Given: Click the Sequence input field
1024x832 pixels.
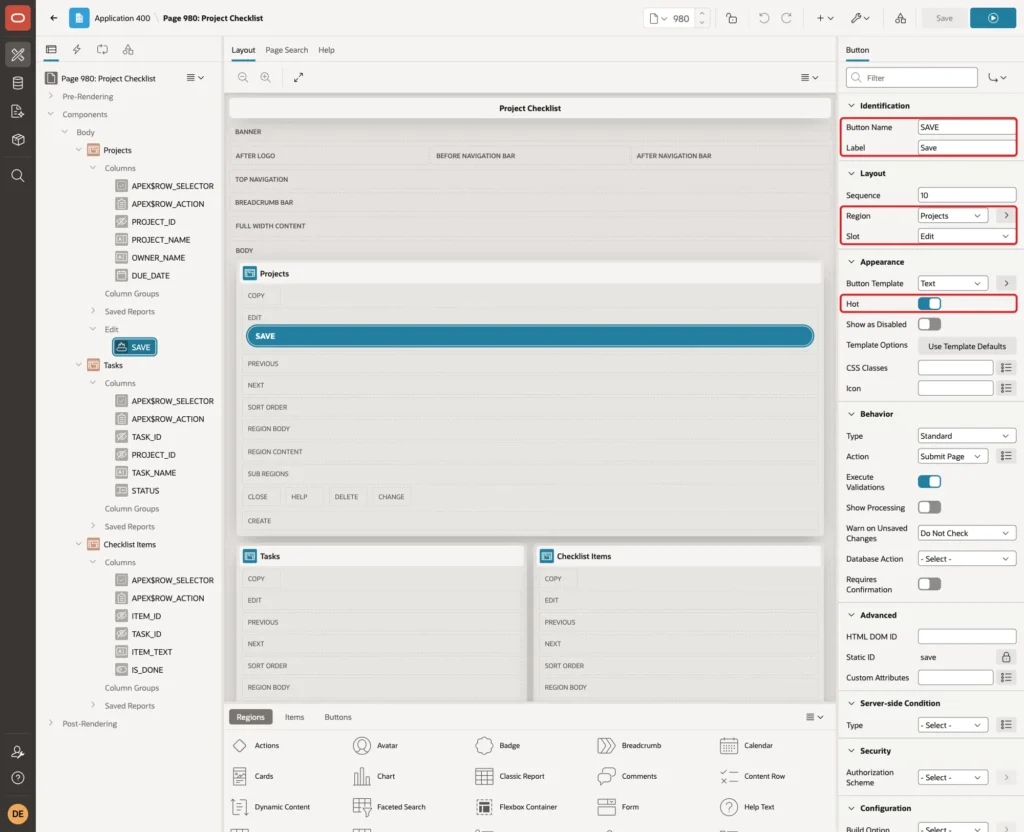Looking at the screenshot, I should click(967, 195).
